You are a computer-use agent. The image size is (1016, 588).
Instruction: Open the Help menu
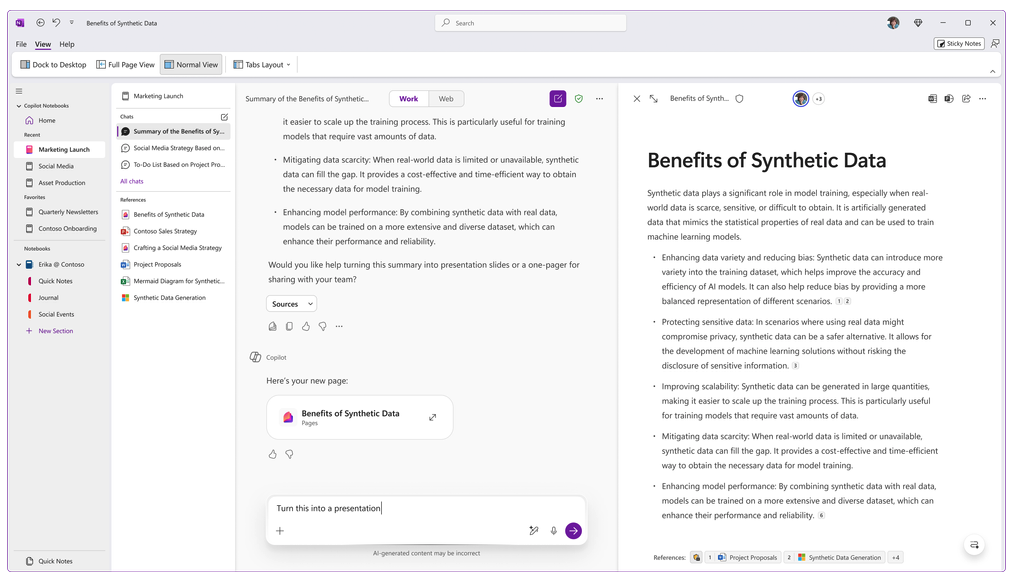[67, 44]
